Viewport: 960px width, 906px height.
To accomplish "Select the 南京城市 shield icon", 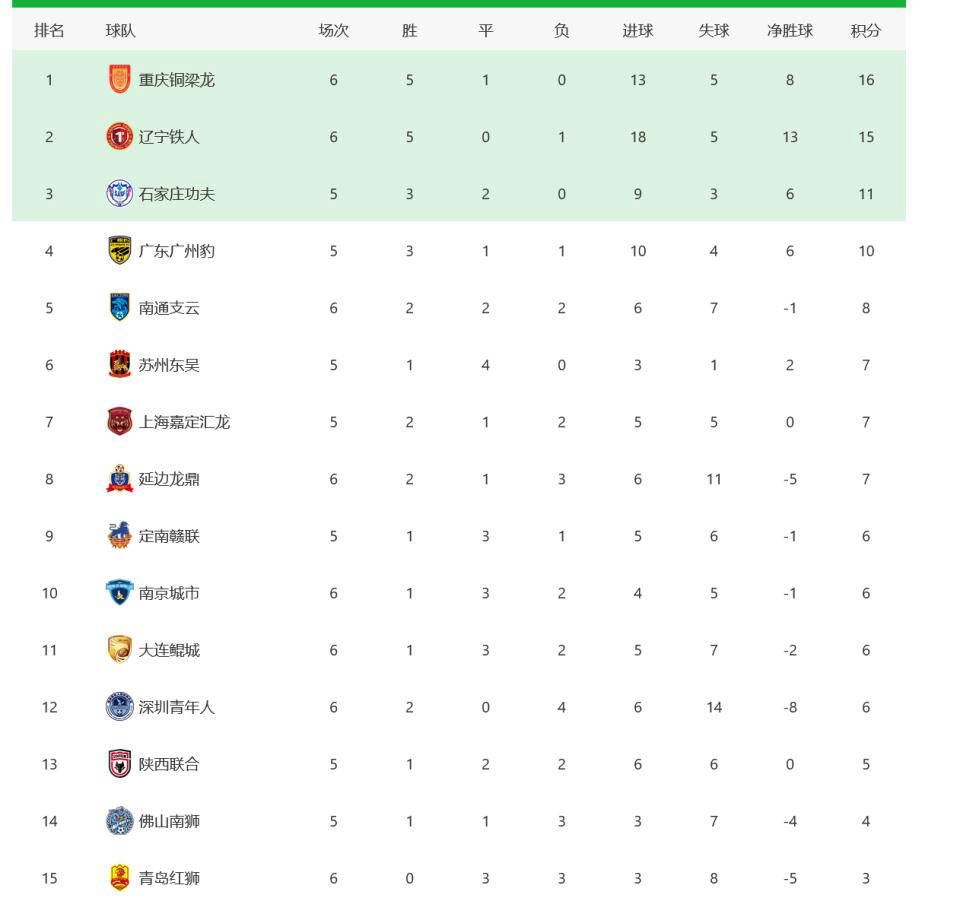I will tap(119, 593).
